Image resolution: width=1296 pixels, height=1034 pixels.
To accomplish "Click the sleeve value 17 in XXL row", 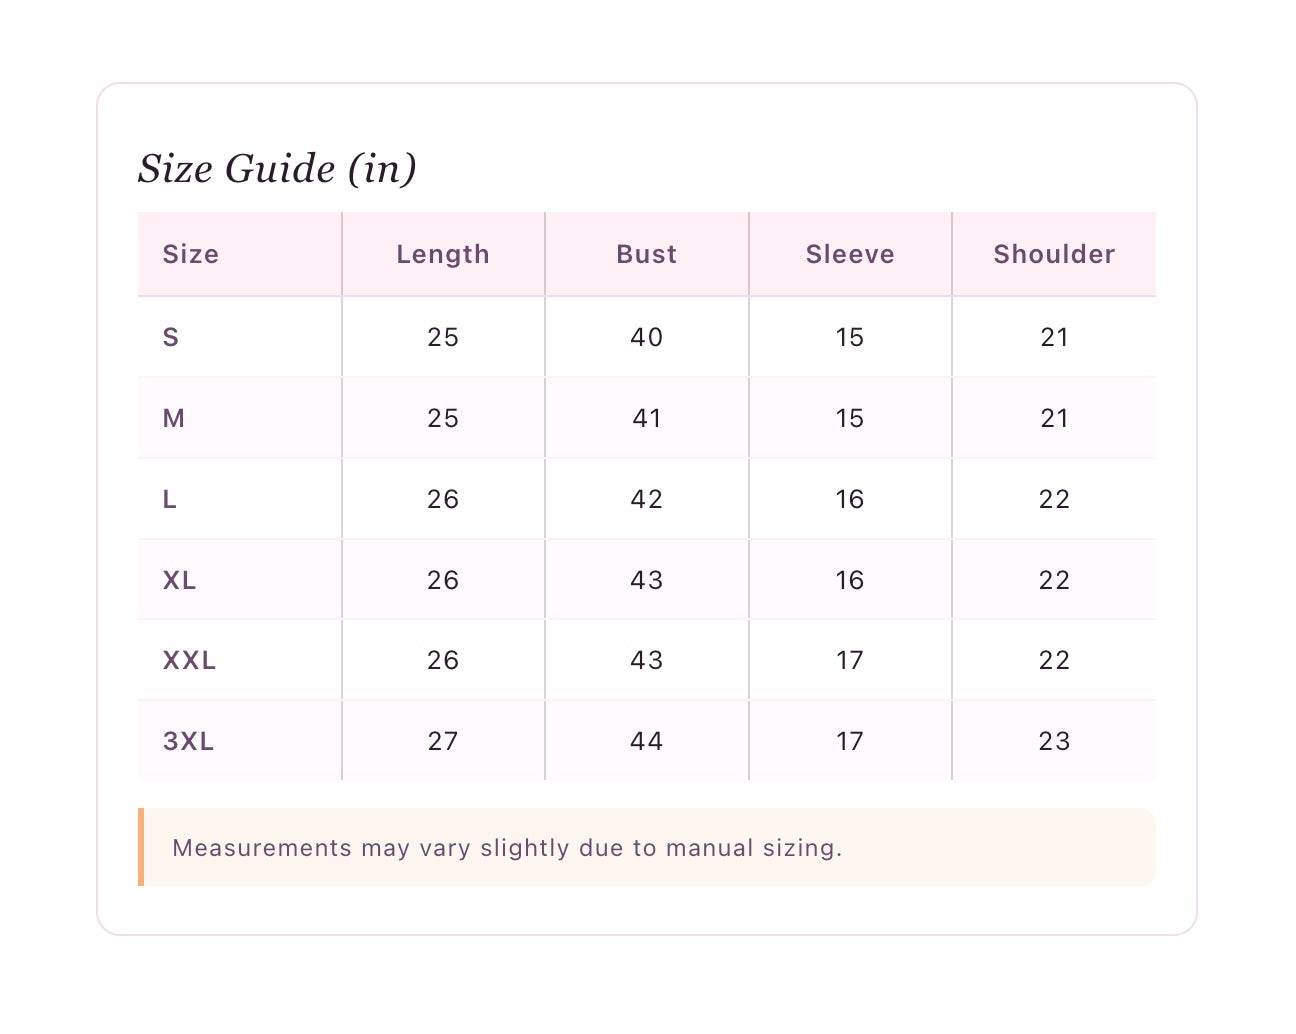I will tap(850, 660).
